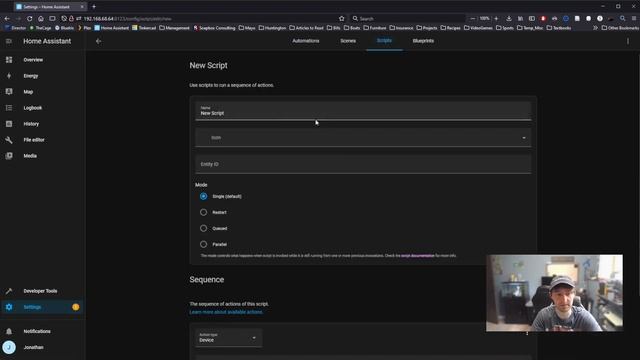This screenshot has height=360, width=640.
Task: Open the Energy lightning bolt icon
Action: click(9, 76)
